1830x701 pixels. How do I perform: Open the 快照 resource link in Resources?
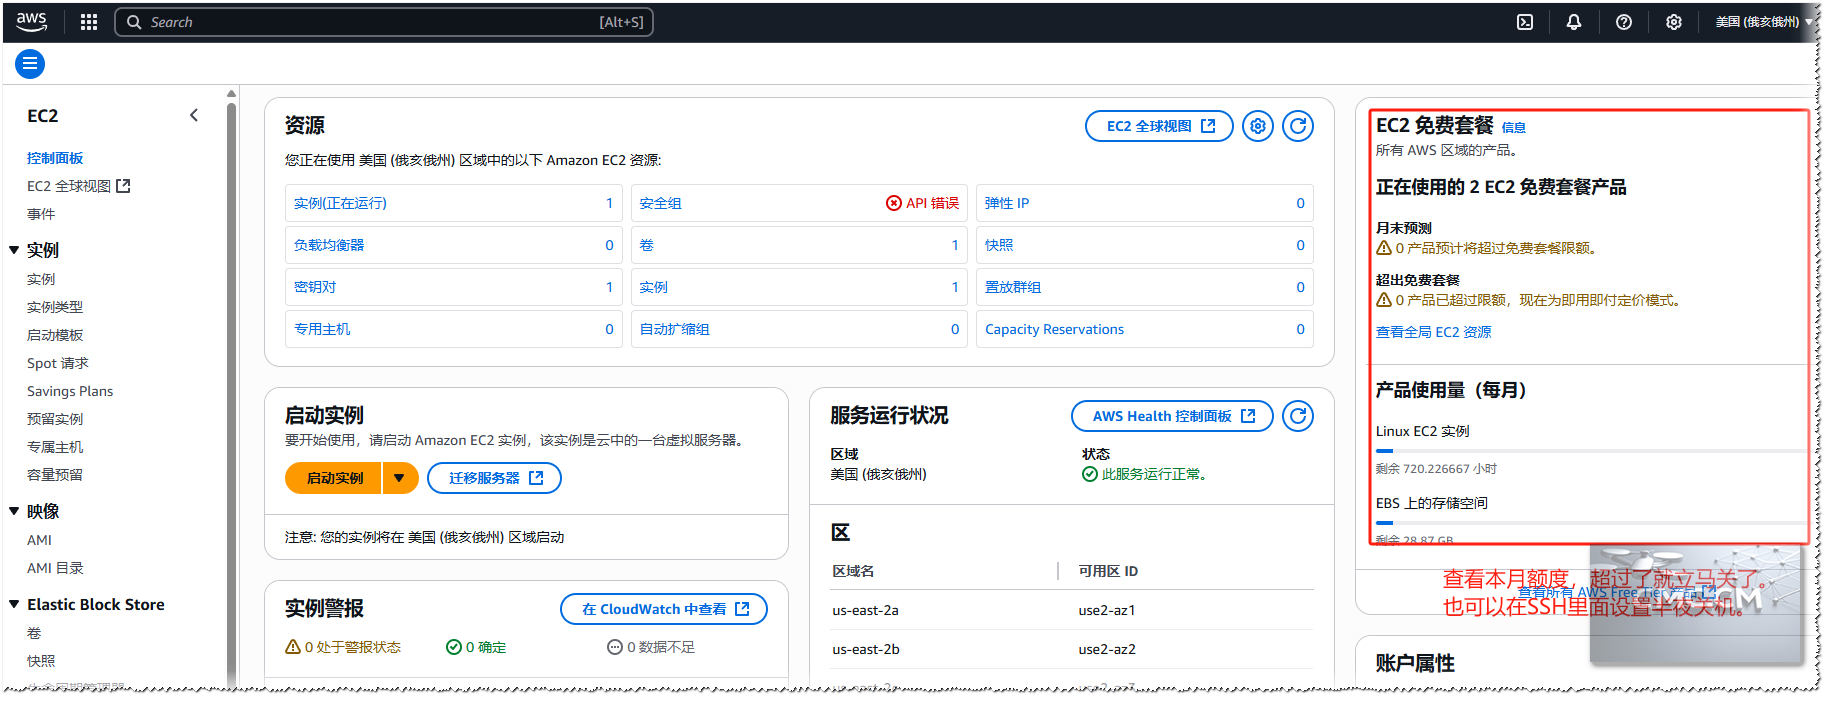click(999, 245)
